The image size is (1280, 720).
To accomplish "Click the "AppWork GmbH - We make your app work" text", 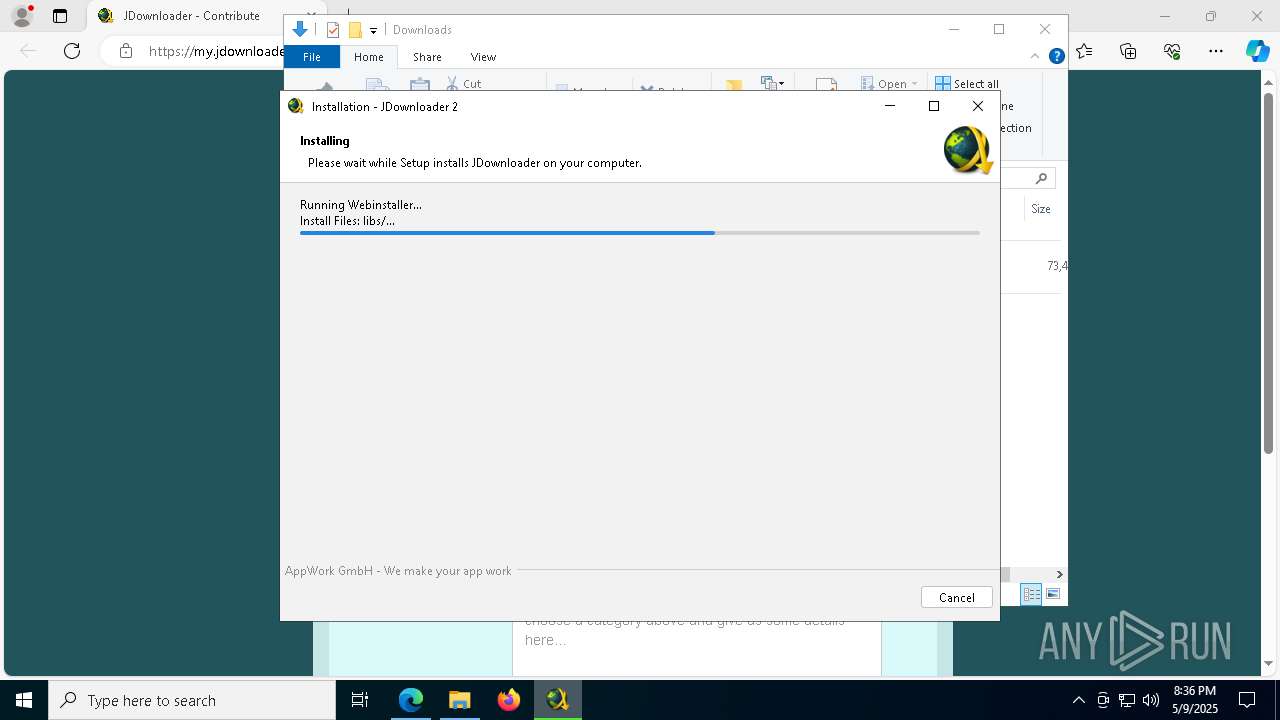I will (x=398, y=571).
